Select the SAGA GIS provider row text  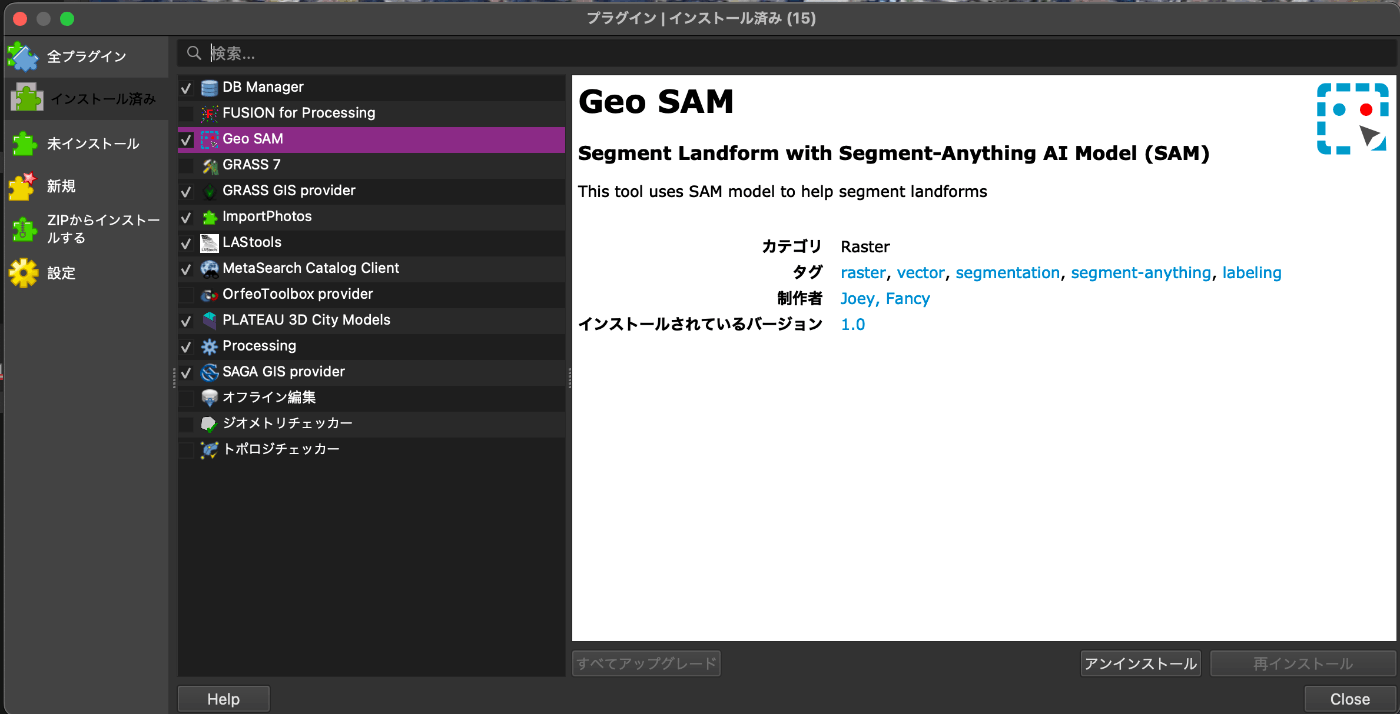284,372
